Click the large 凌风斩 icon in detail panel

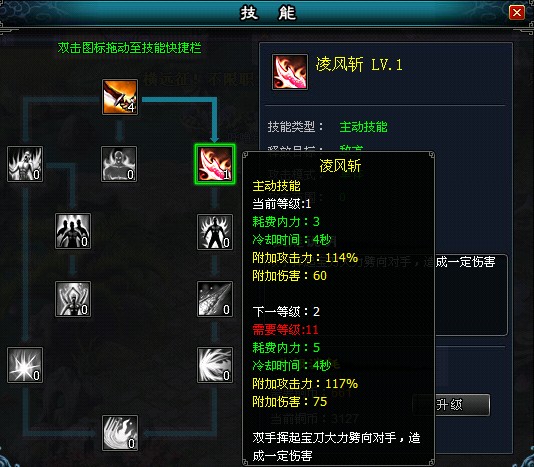pyautogui.click(x=290, y=72)
